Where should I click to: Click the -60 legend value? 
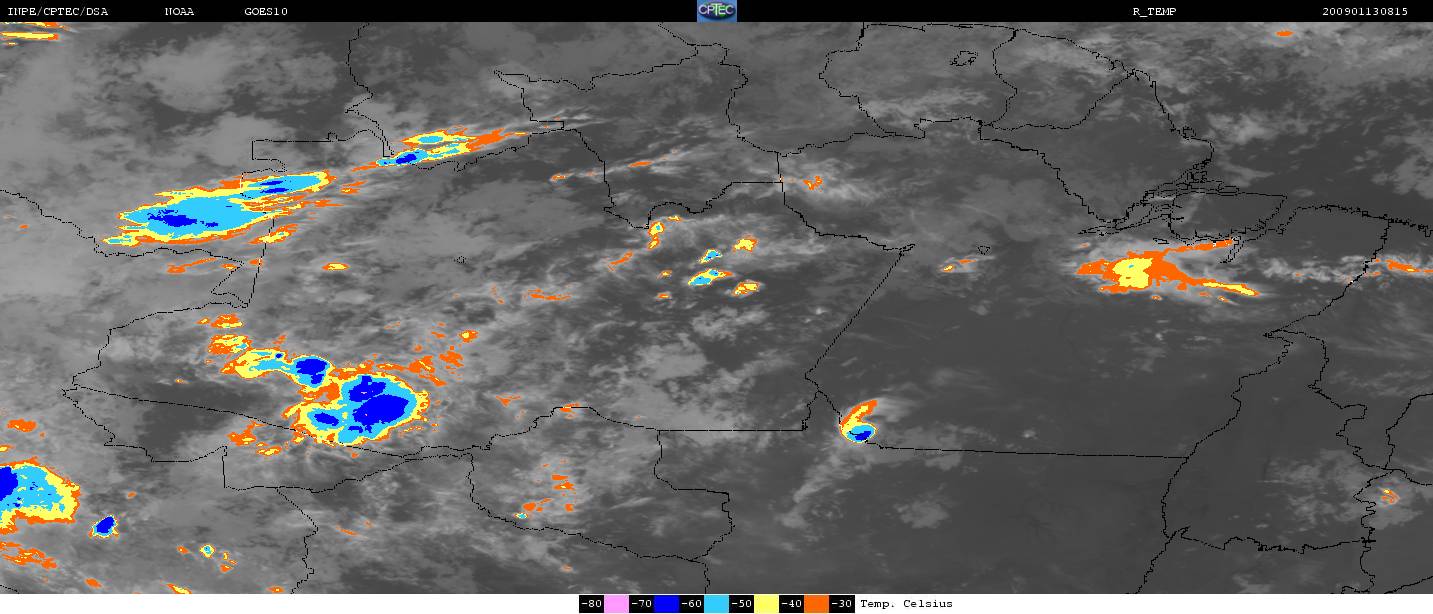point(691,604)
